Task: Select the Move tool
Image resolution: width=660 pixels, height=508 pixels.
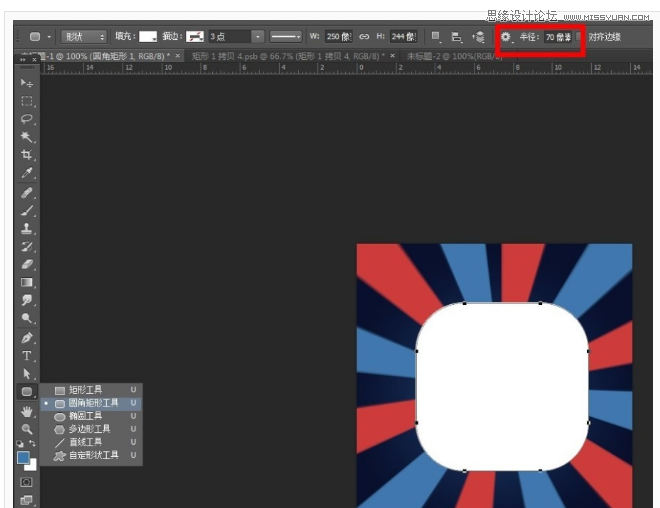Action: (27, 83)
